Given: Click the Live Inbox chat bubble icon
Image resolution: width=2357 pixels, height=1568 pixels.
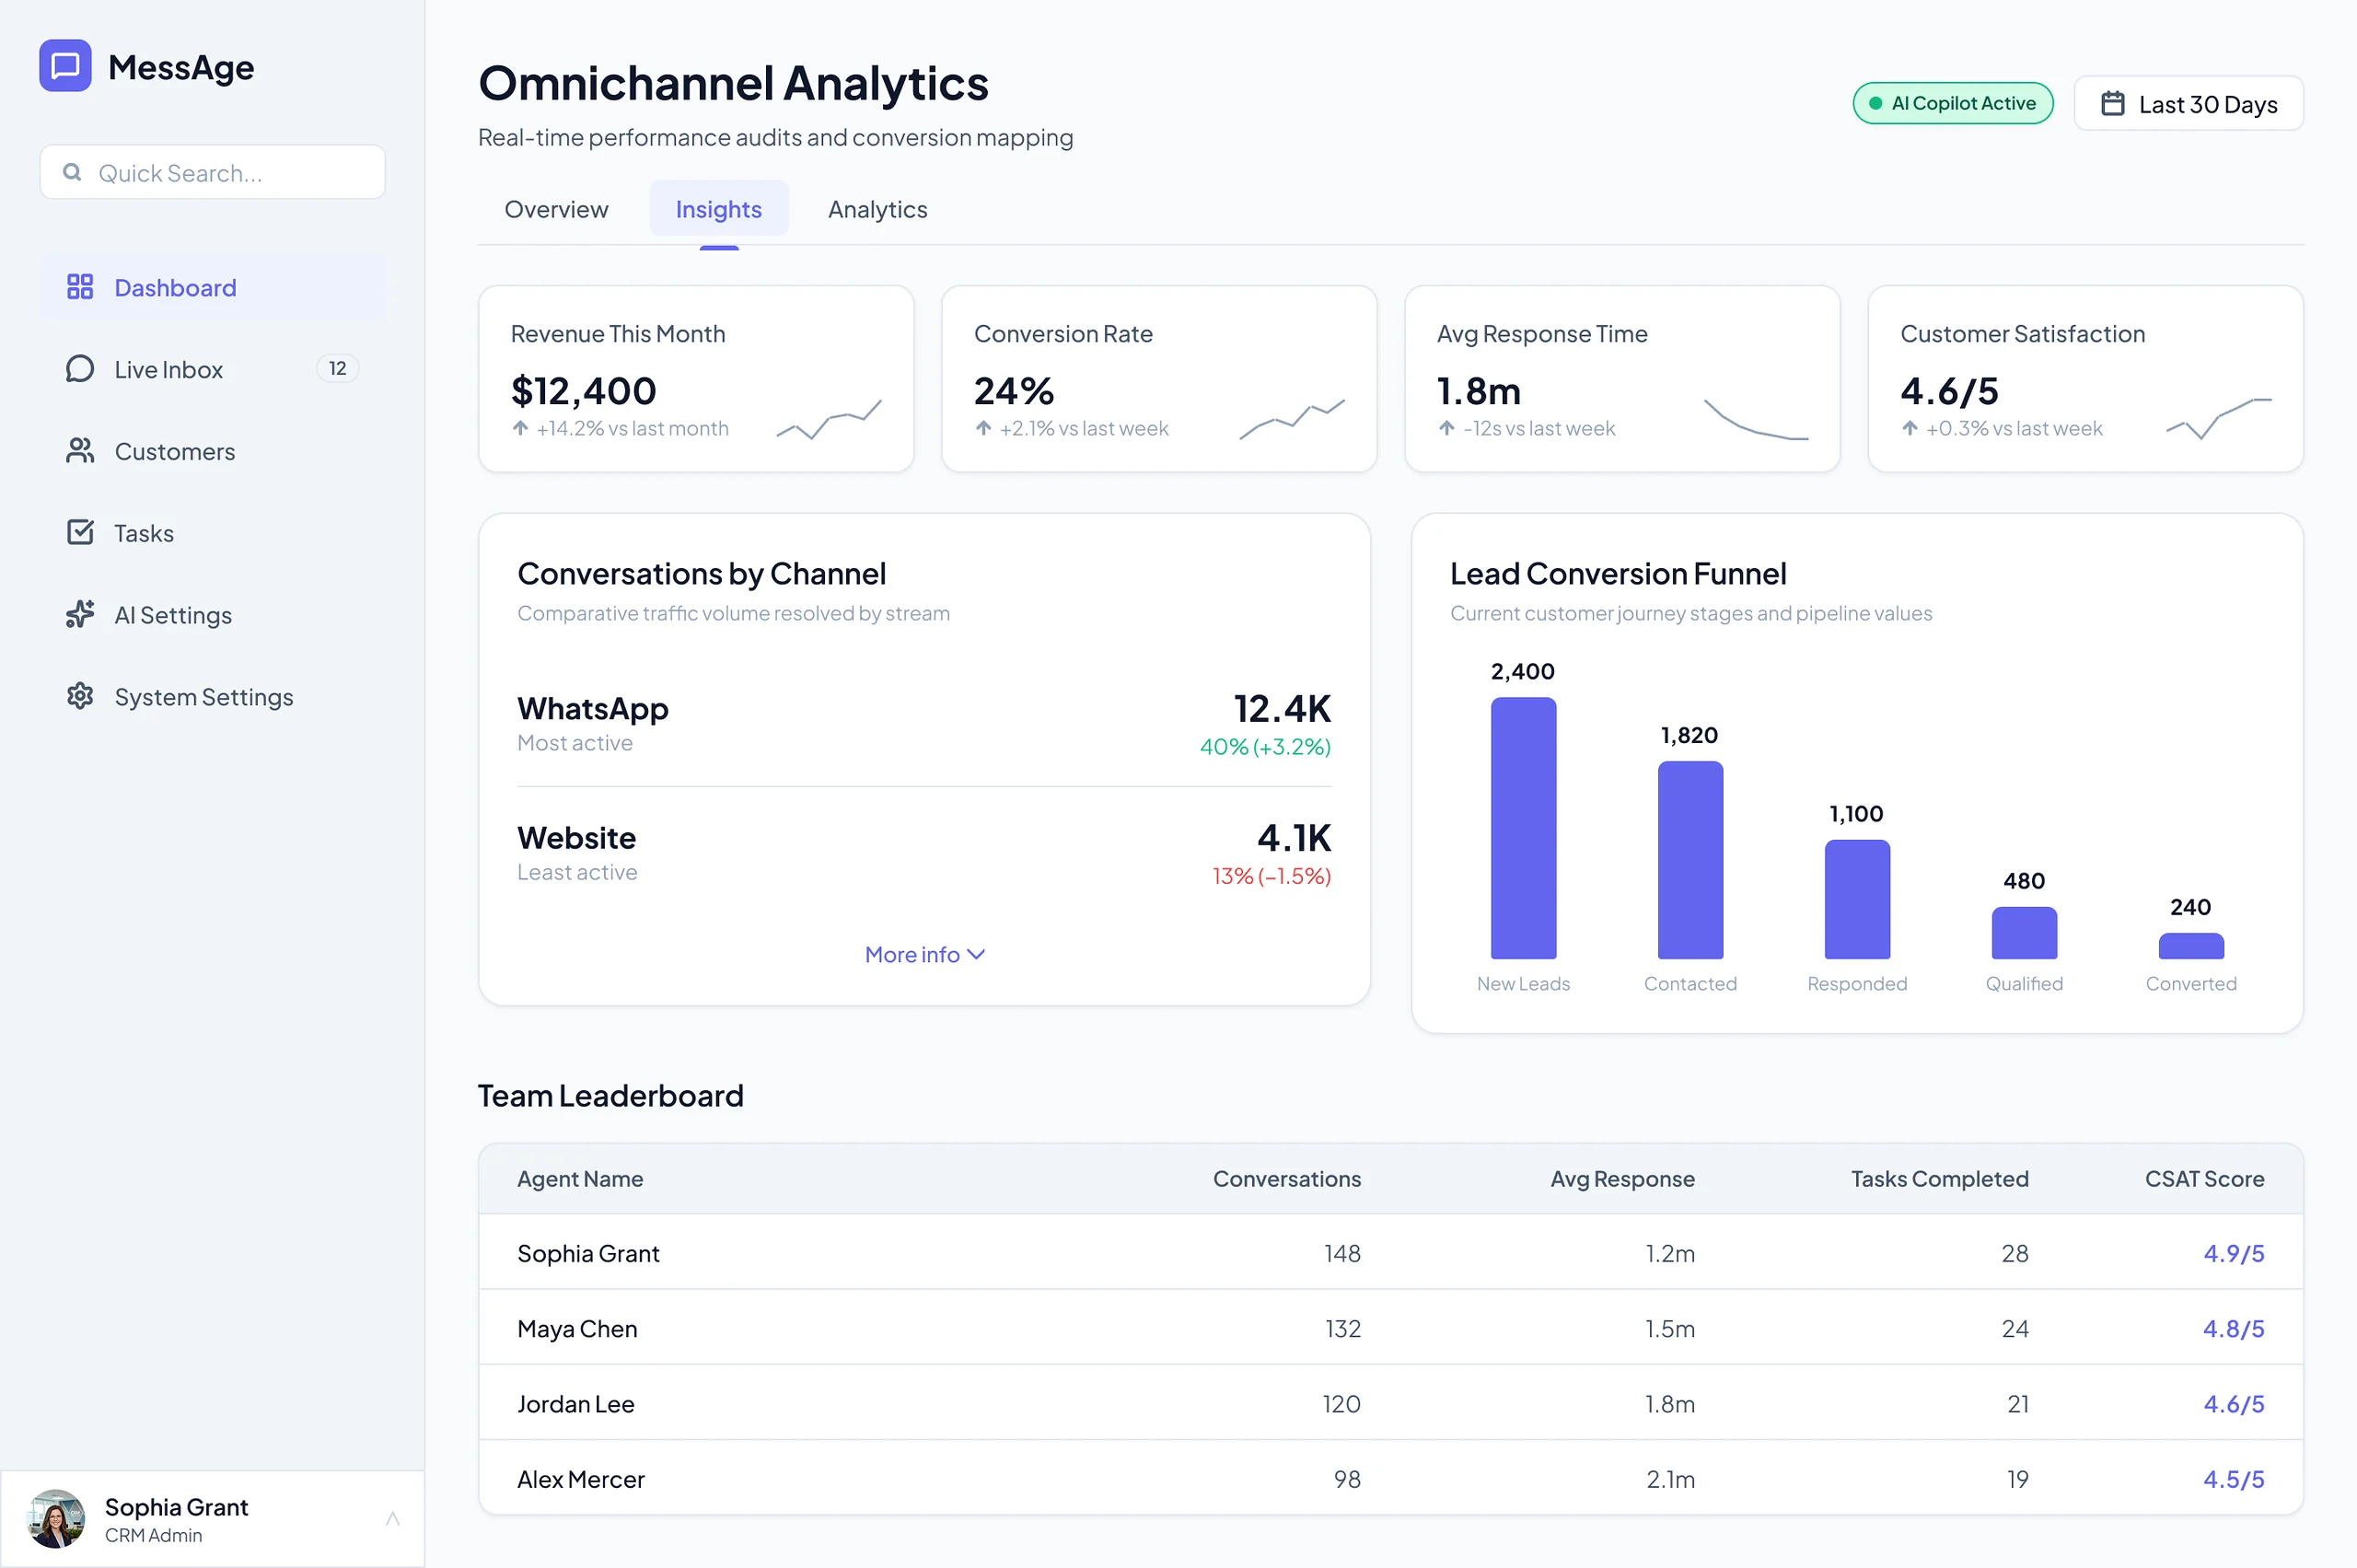Looking at the screenshot, I should point(80,369).
